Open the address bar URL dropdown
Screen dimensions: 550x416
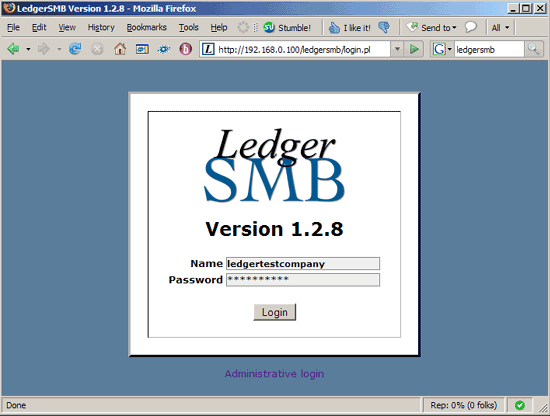tap(397, 49)
